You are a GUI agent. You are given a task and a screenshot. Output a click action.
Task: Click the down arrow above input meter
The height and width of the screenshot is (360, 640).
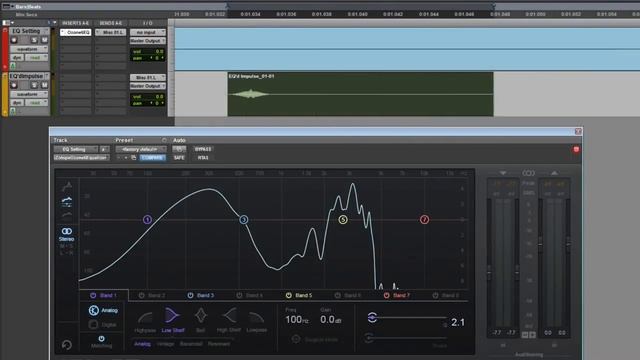tap(503, 173)
